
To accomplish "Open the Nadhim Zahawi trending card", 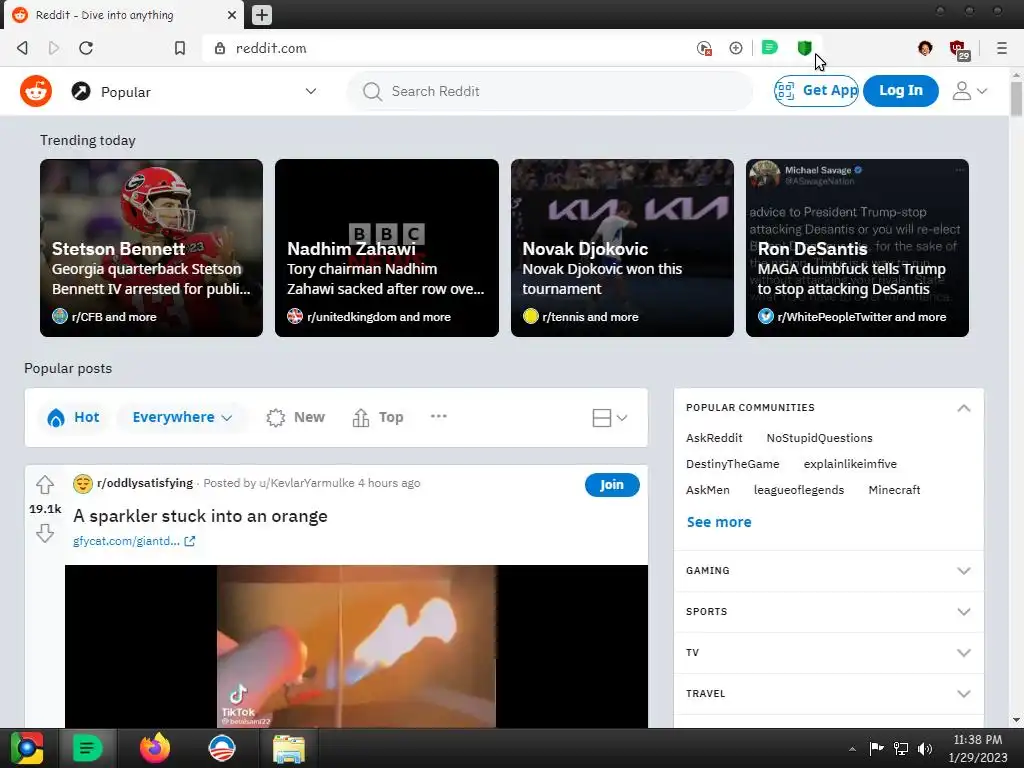I will [387, 248].
